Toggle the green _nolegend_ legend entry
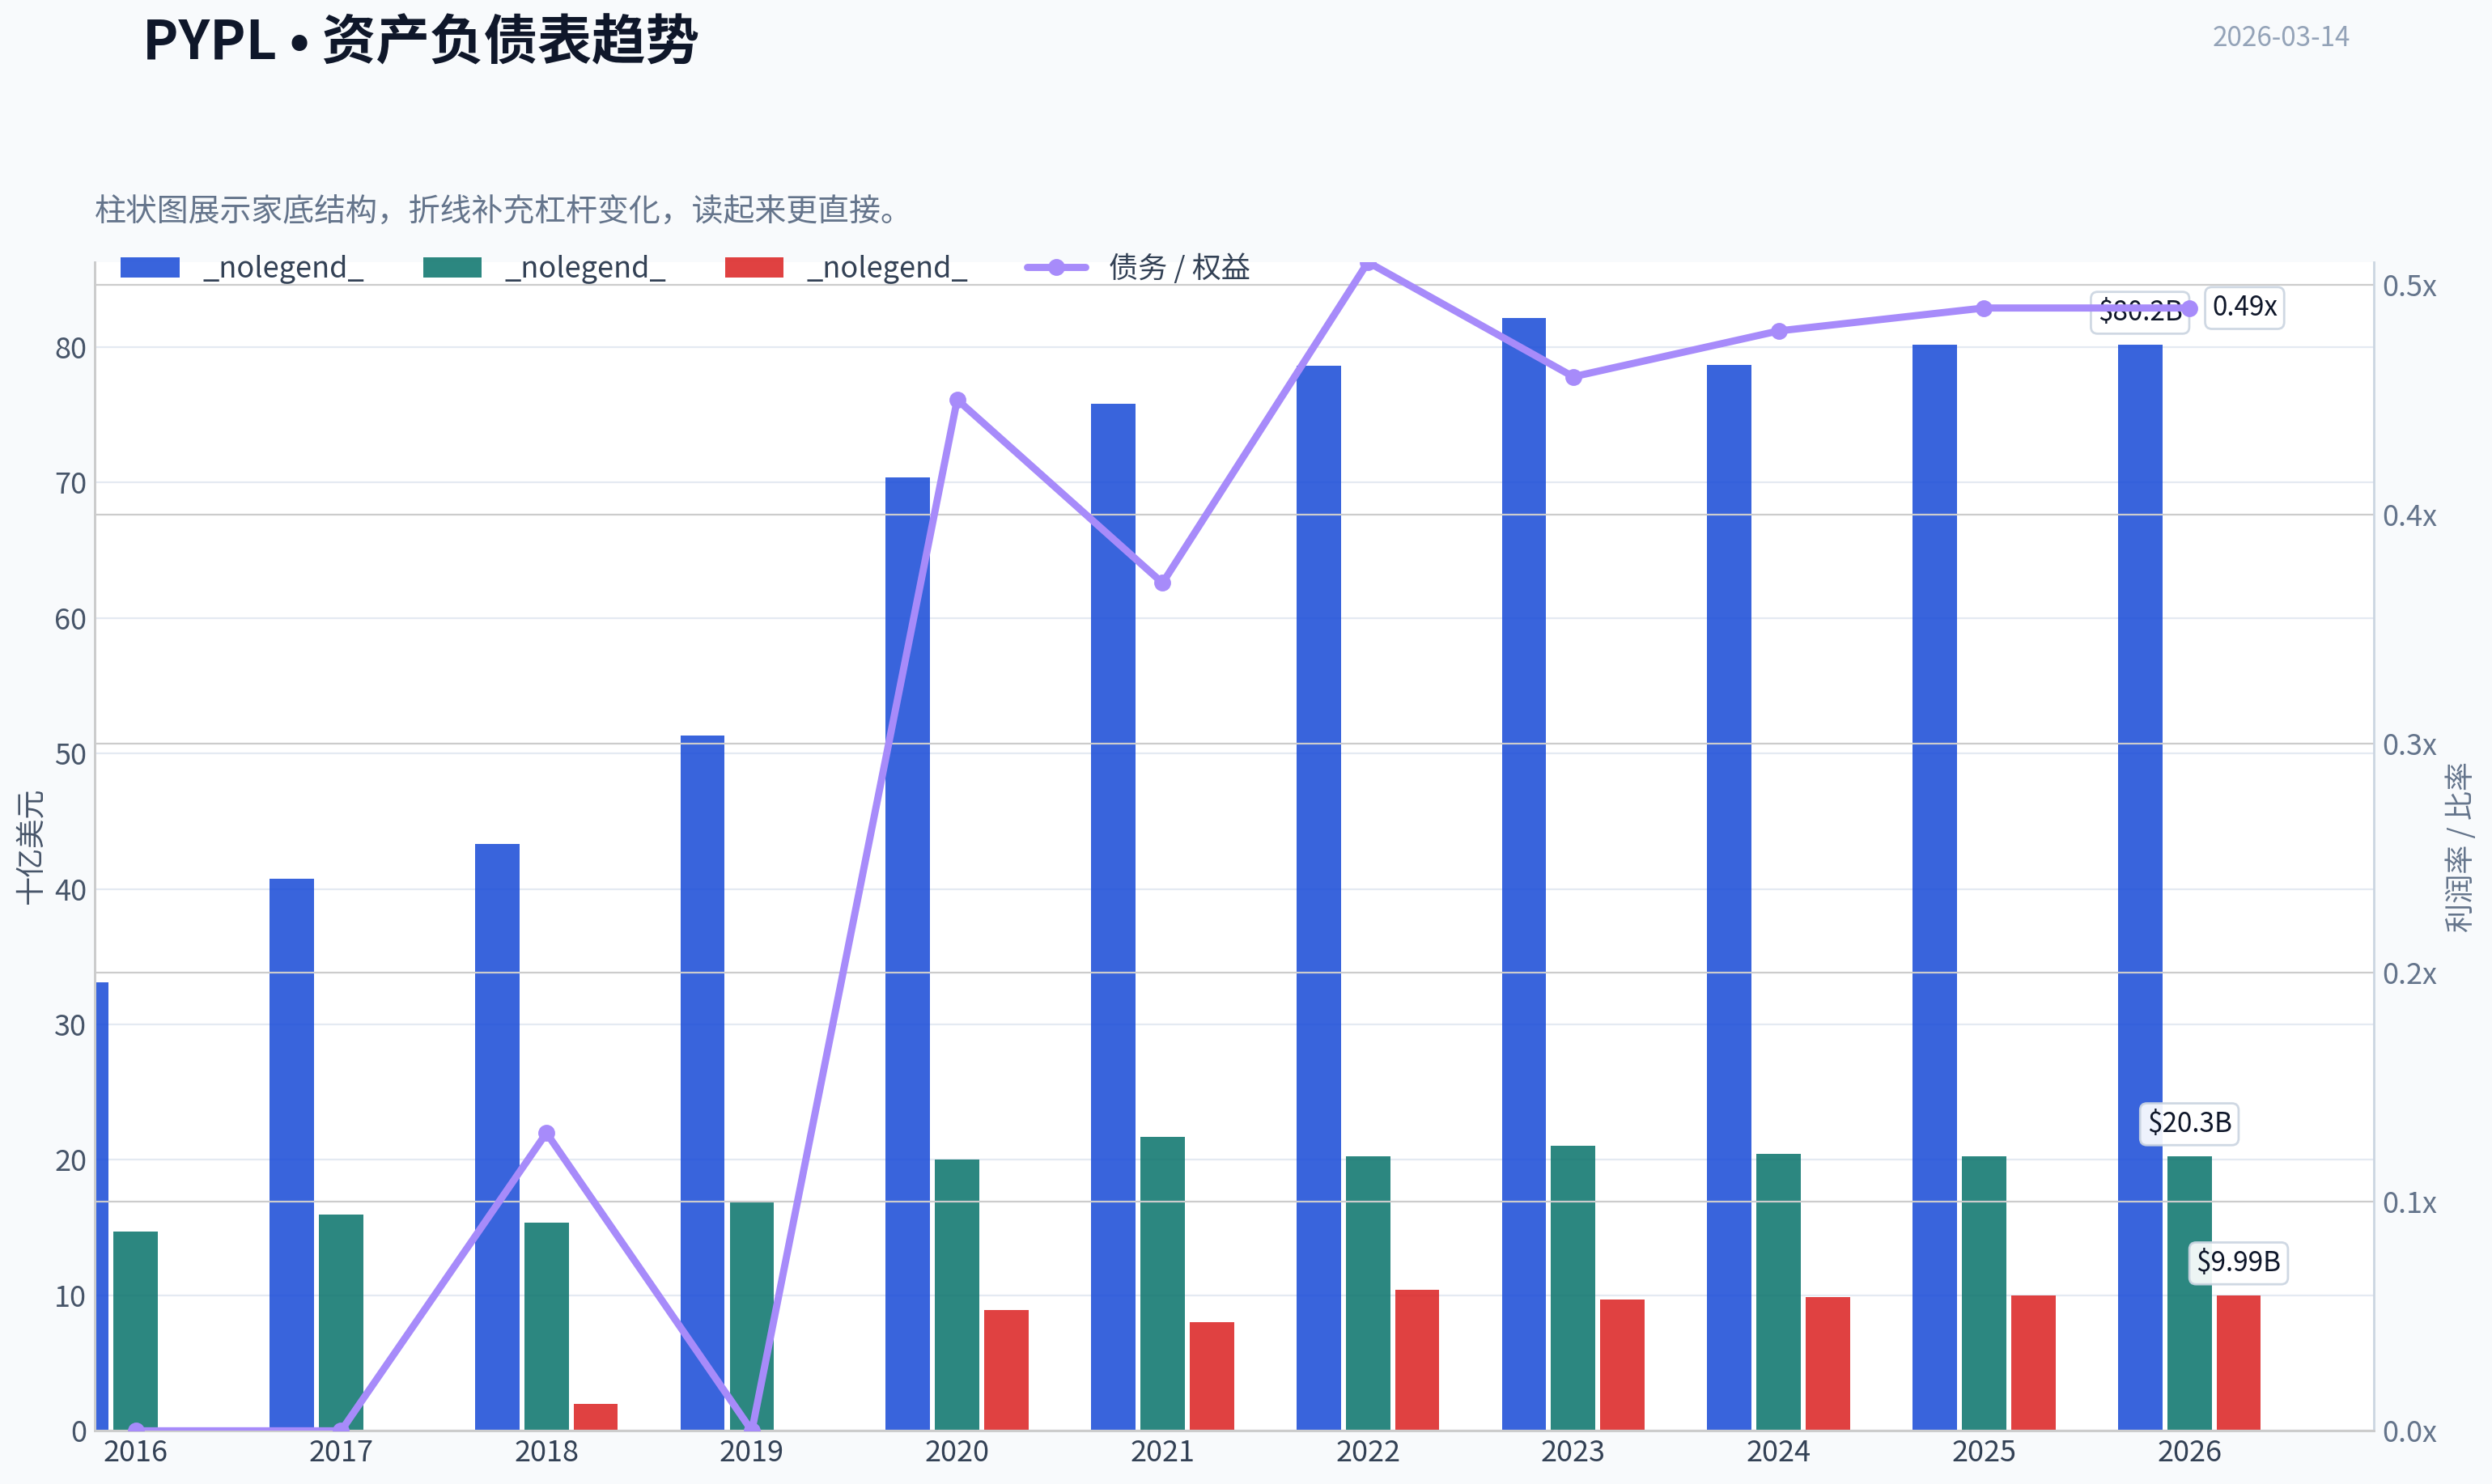 click(544, 267)
